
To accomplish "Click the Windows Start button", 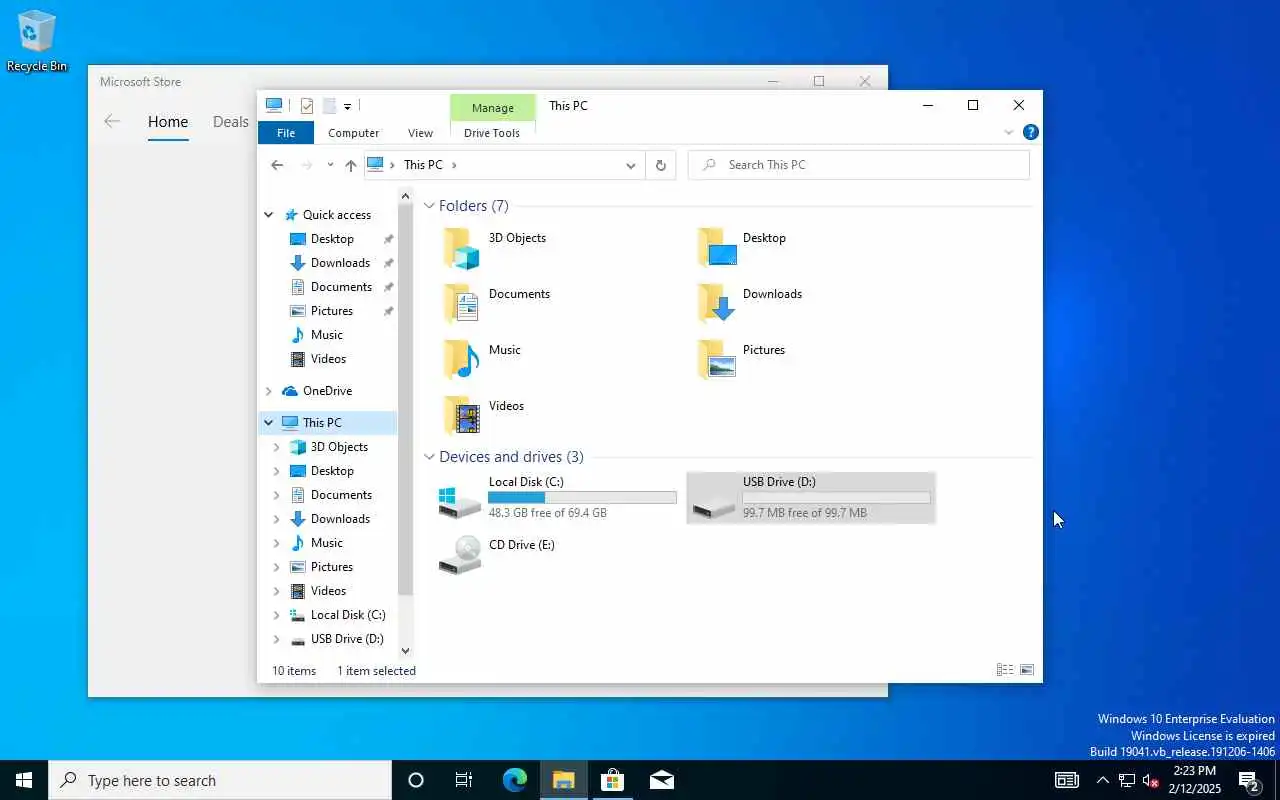I will 24,780.
